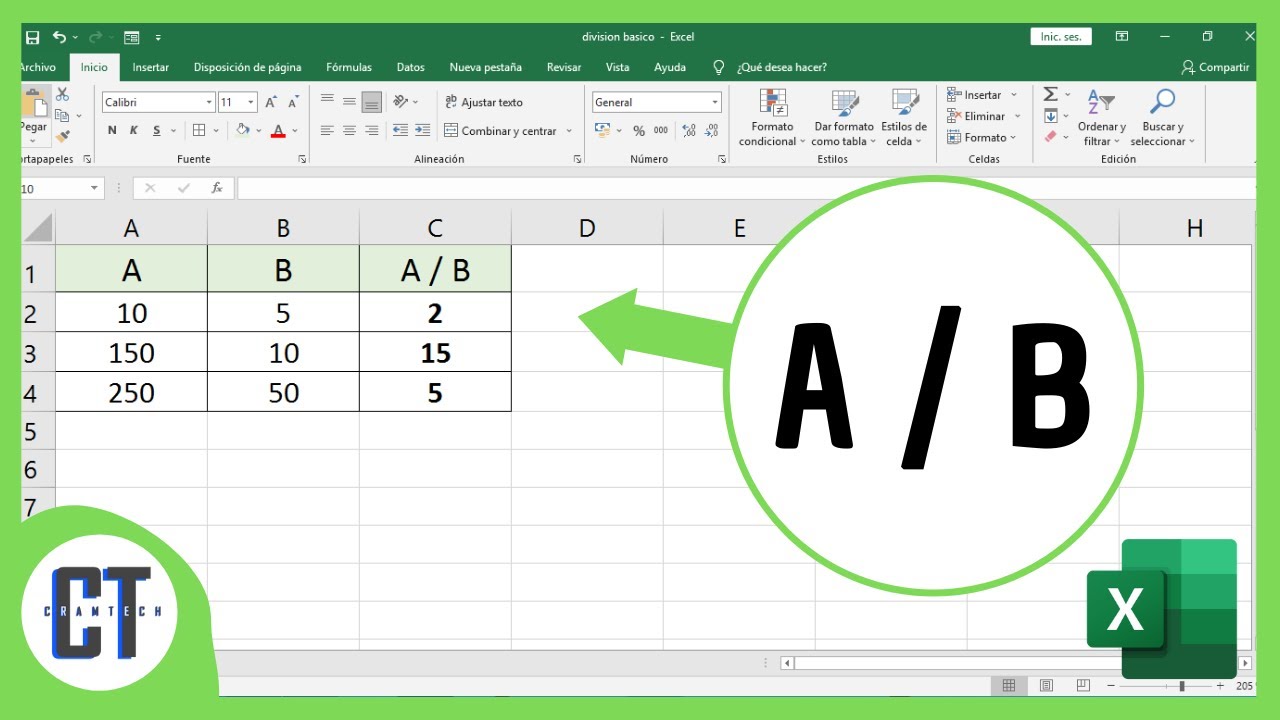Screen dimensions: 1280x720
Task: Switch to Page Layout view
Action: coord(1046,686)
